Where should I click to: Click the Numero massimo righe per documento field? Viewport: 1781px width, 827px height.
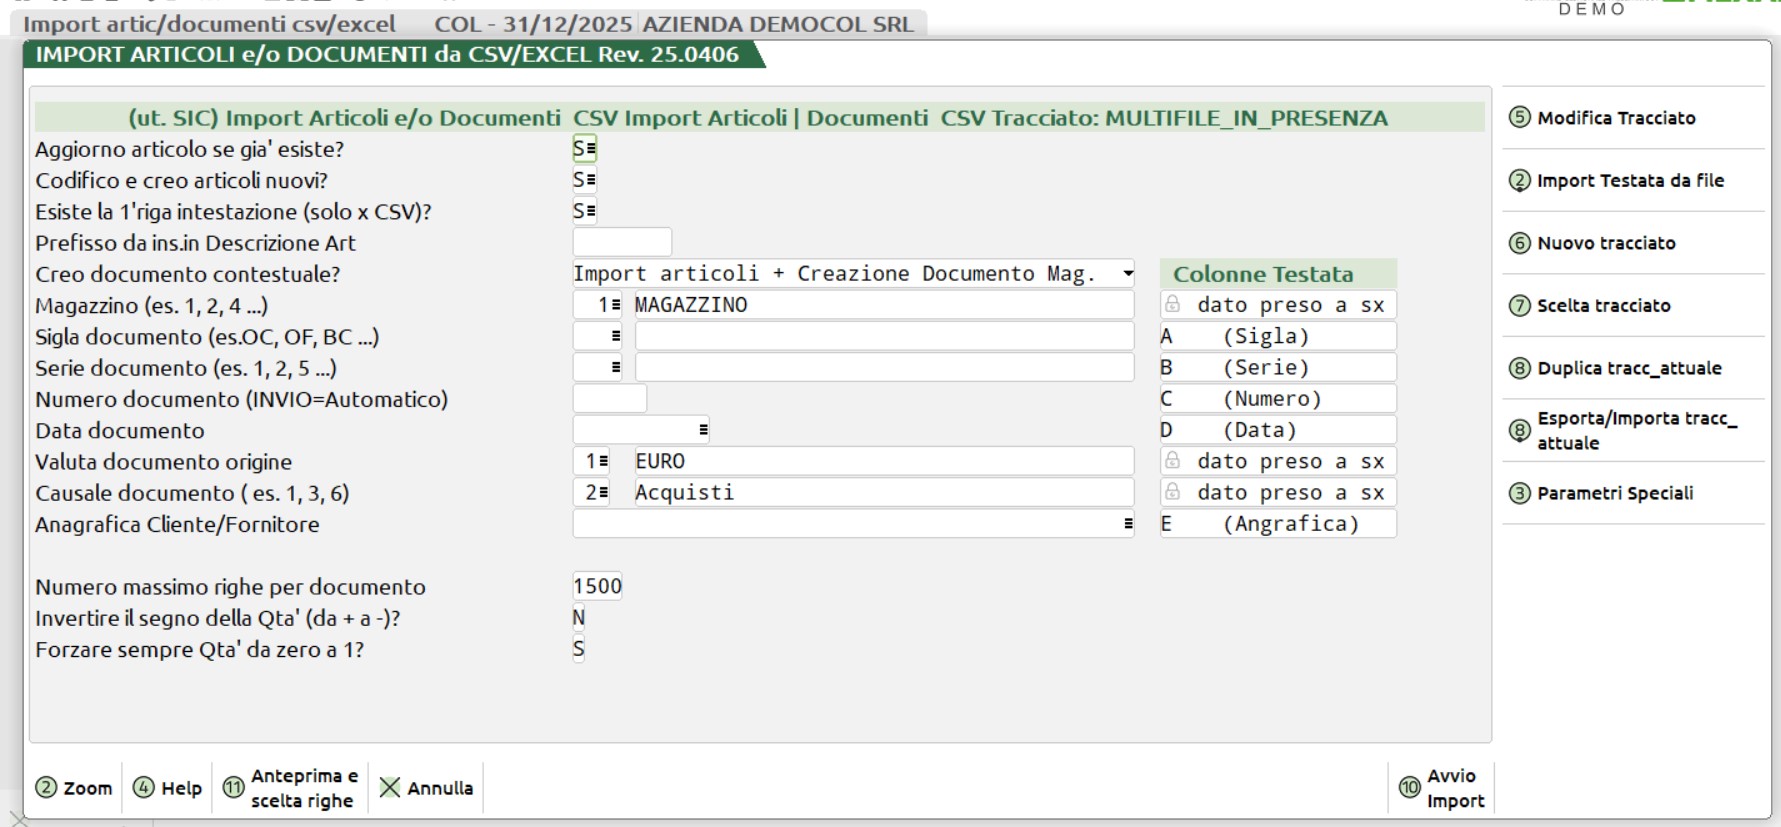(597, 586)
